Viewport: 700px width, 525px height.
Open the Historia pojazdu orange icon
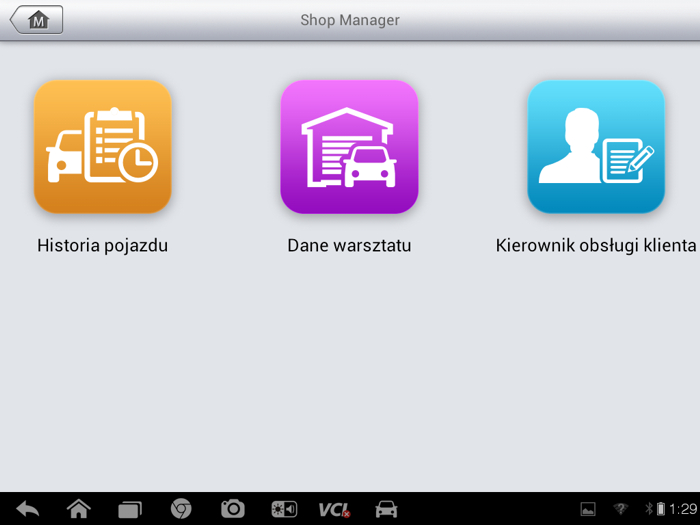[103, 146]
